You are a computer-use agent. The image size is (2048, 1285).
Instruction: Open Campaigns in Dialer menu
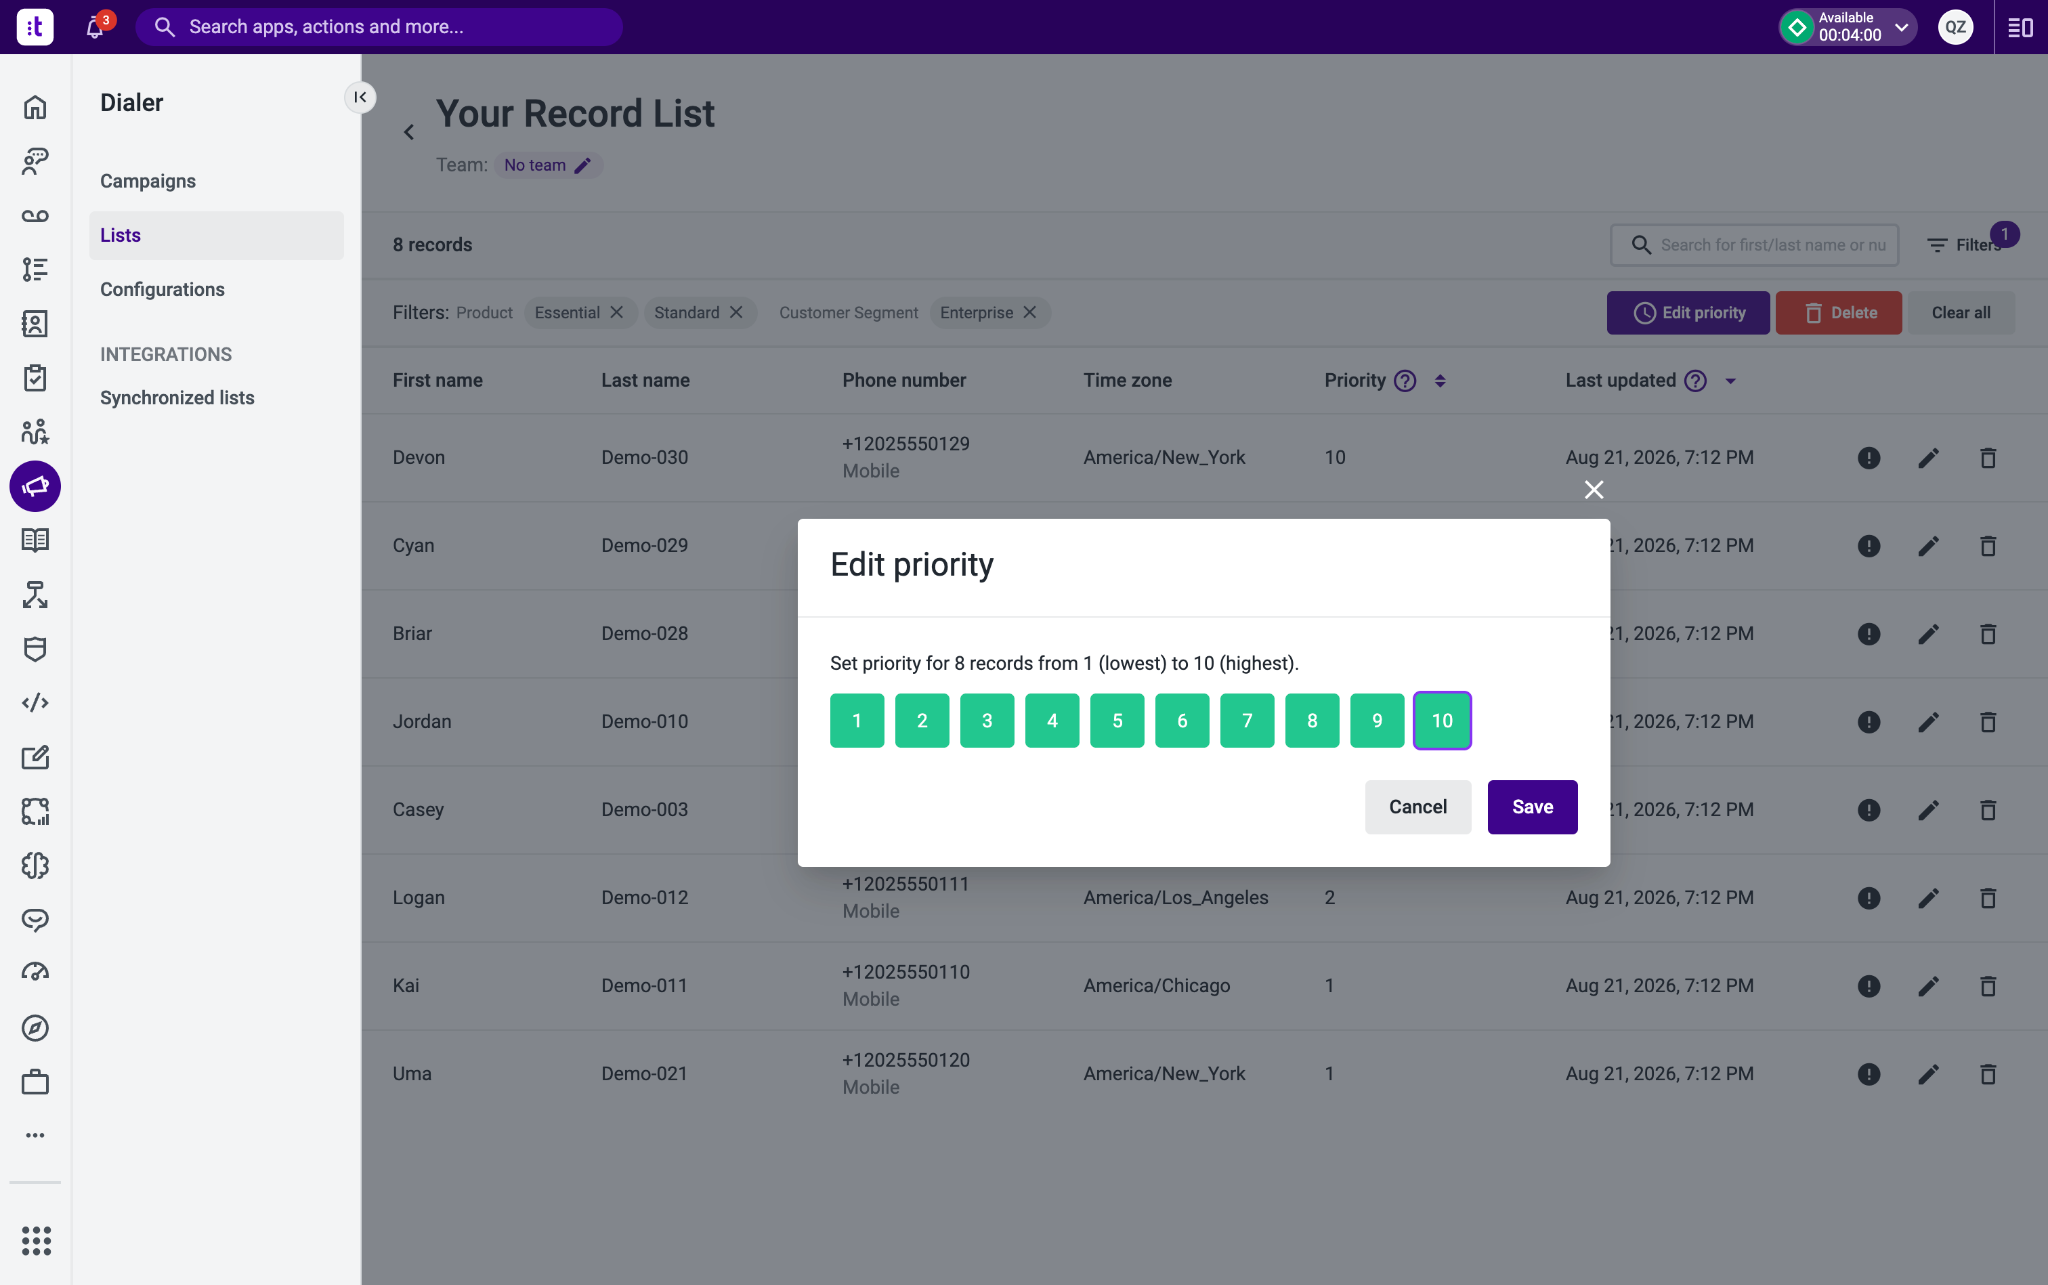point(148,181)
